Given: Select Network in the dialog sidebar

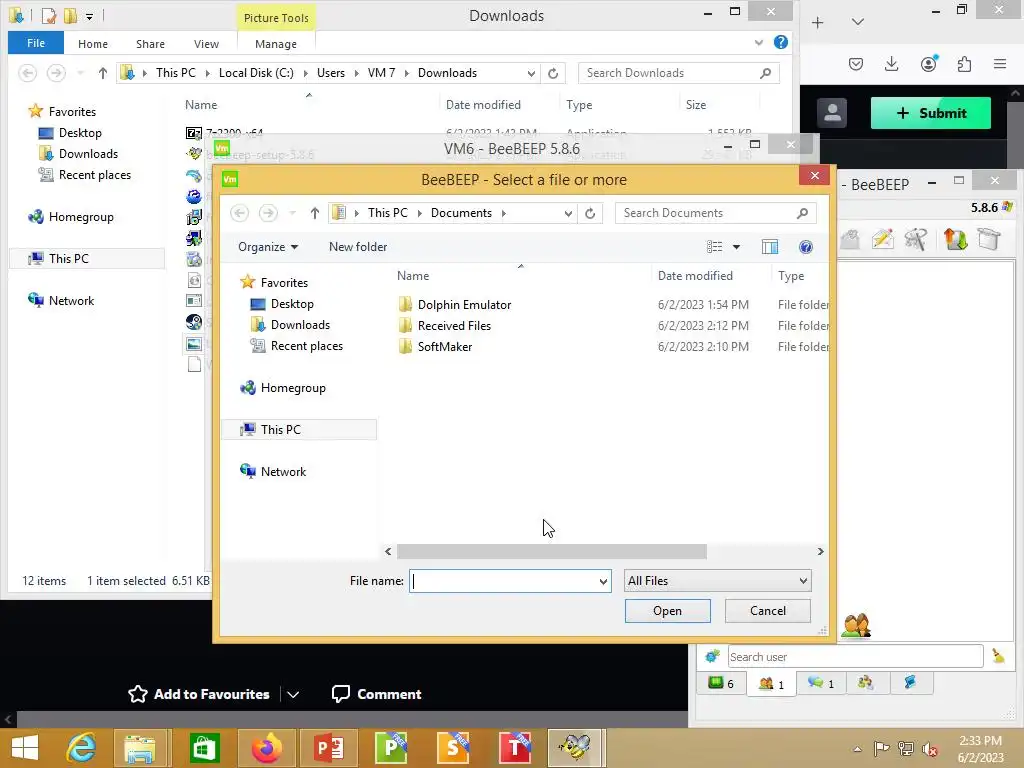Looking at the screenshot, I should 283,472.
